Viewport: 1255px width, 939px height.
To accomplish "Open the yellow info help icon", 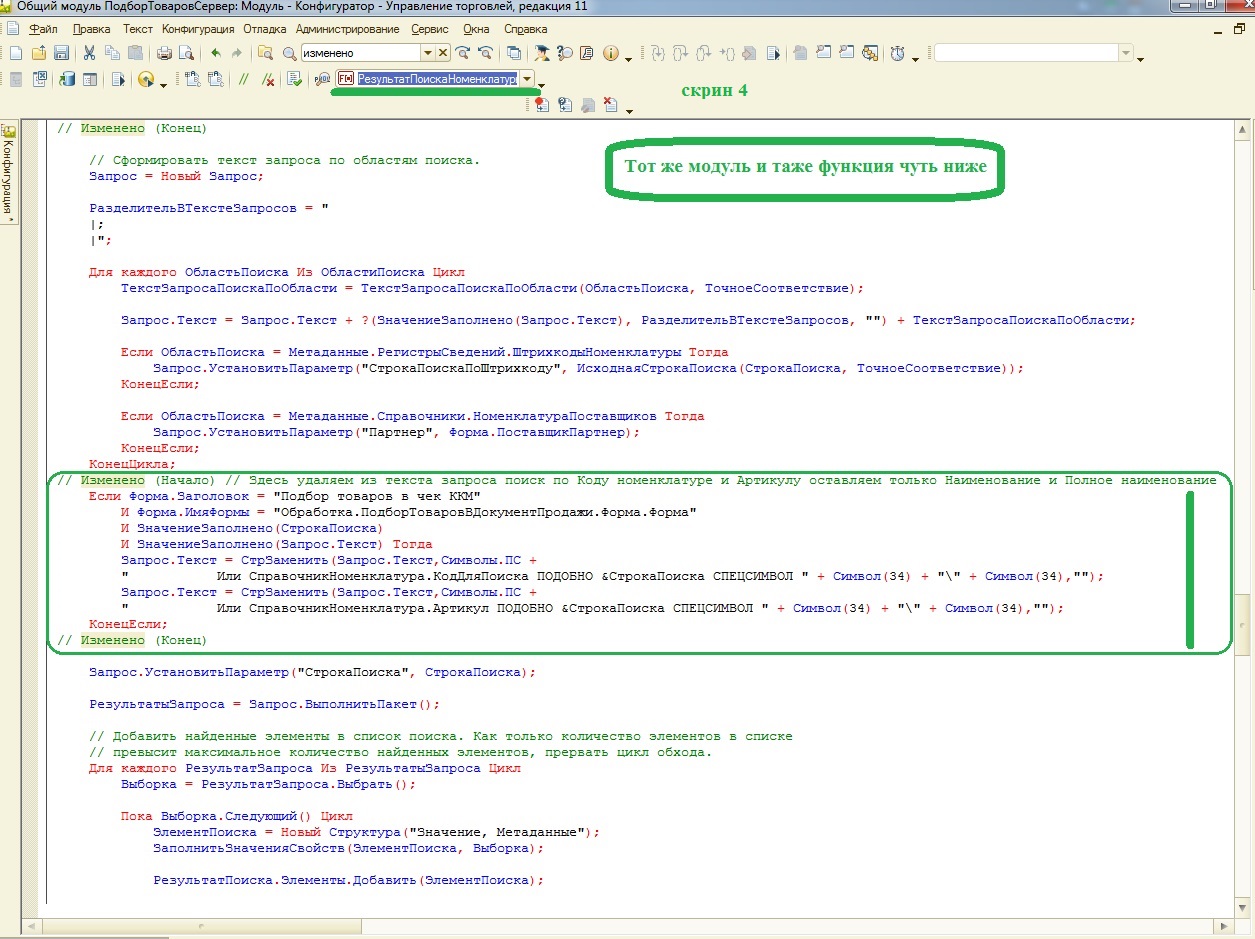I will tap(610, 53).
